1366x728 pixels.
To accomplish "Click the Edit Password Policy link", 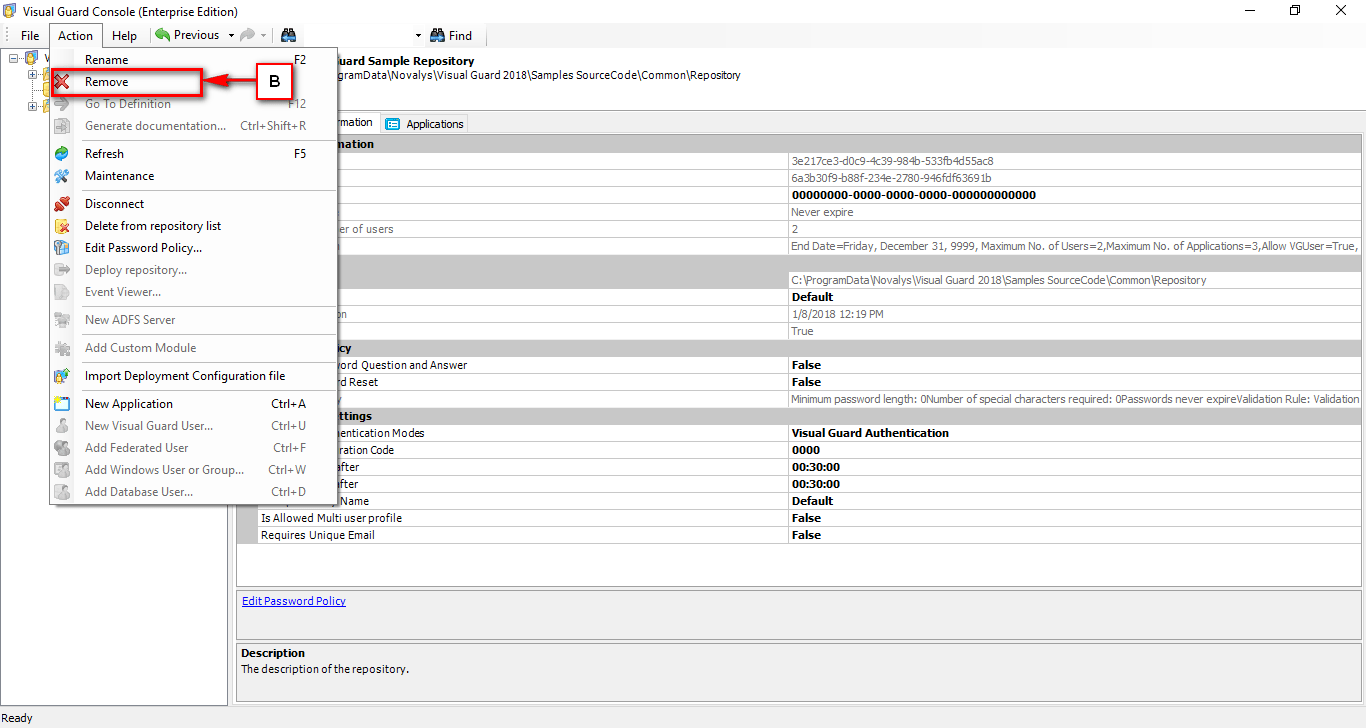I will 293,600.
